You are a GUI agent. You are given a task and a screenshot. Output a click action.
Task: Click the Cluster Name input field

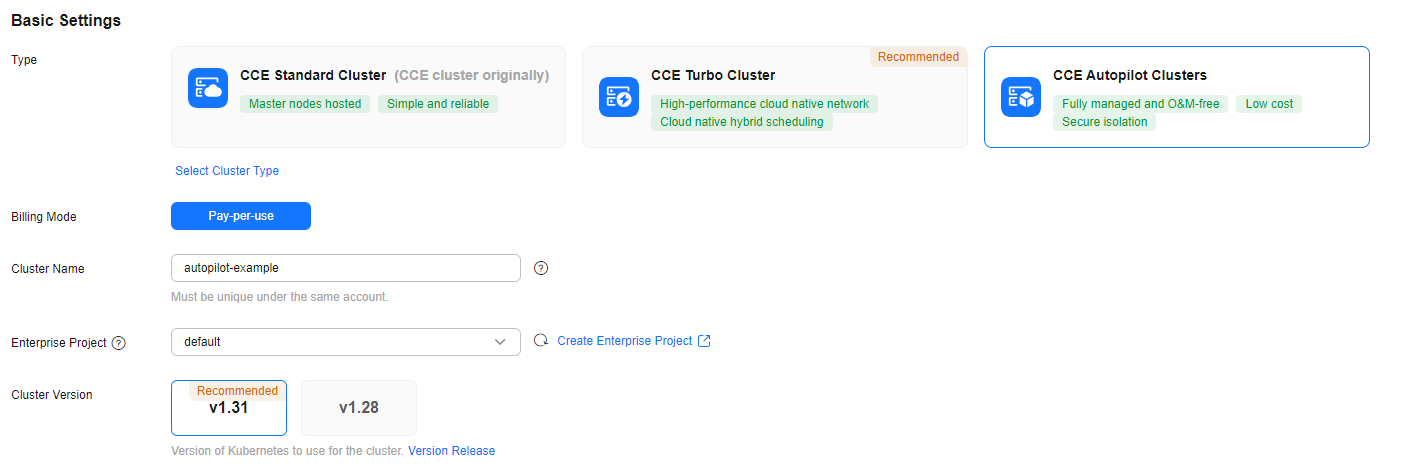[x=346, y=268]
